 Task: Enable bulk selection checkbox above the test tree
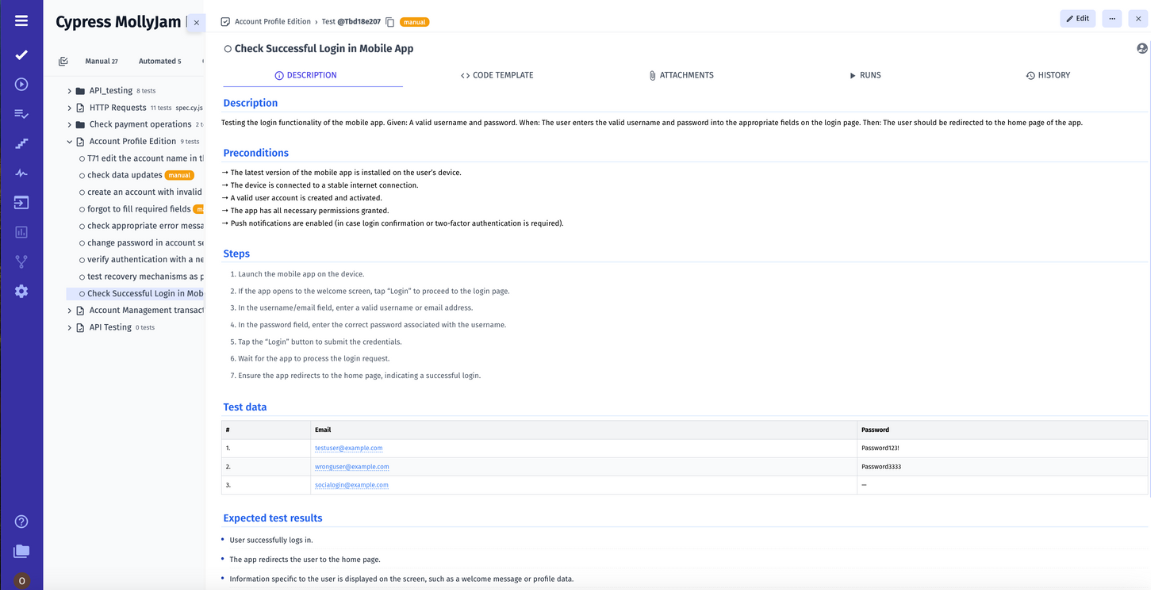click(x=63, y=61)
